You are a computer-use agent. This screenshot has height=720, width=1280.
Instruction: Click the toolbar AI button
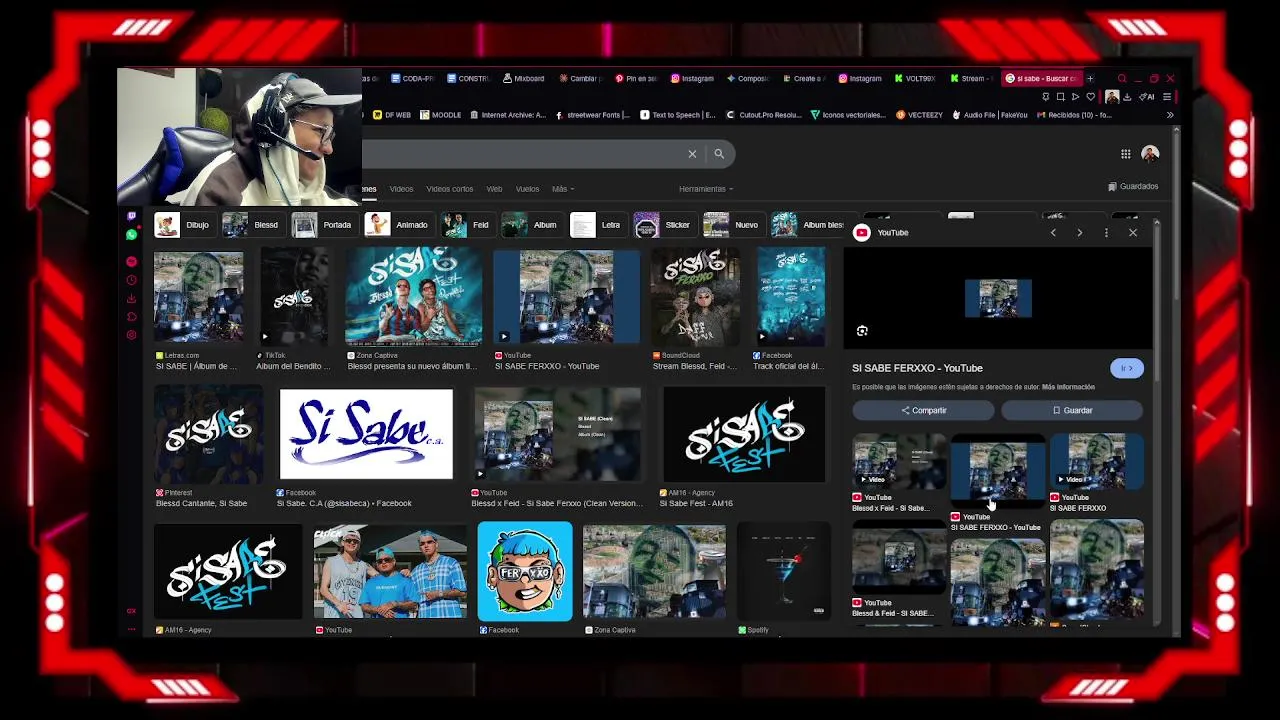(1147, 97)
